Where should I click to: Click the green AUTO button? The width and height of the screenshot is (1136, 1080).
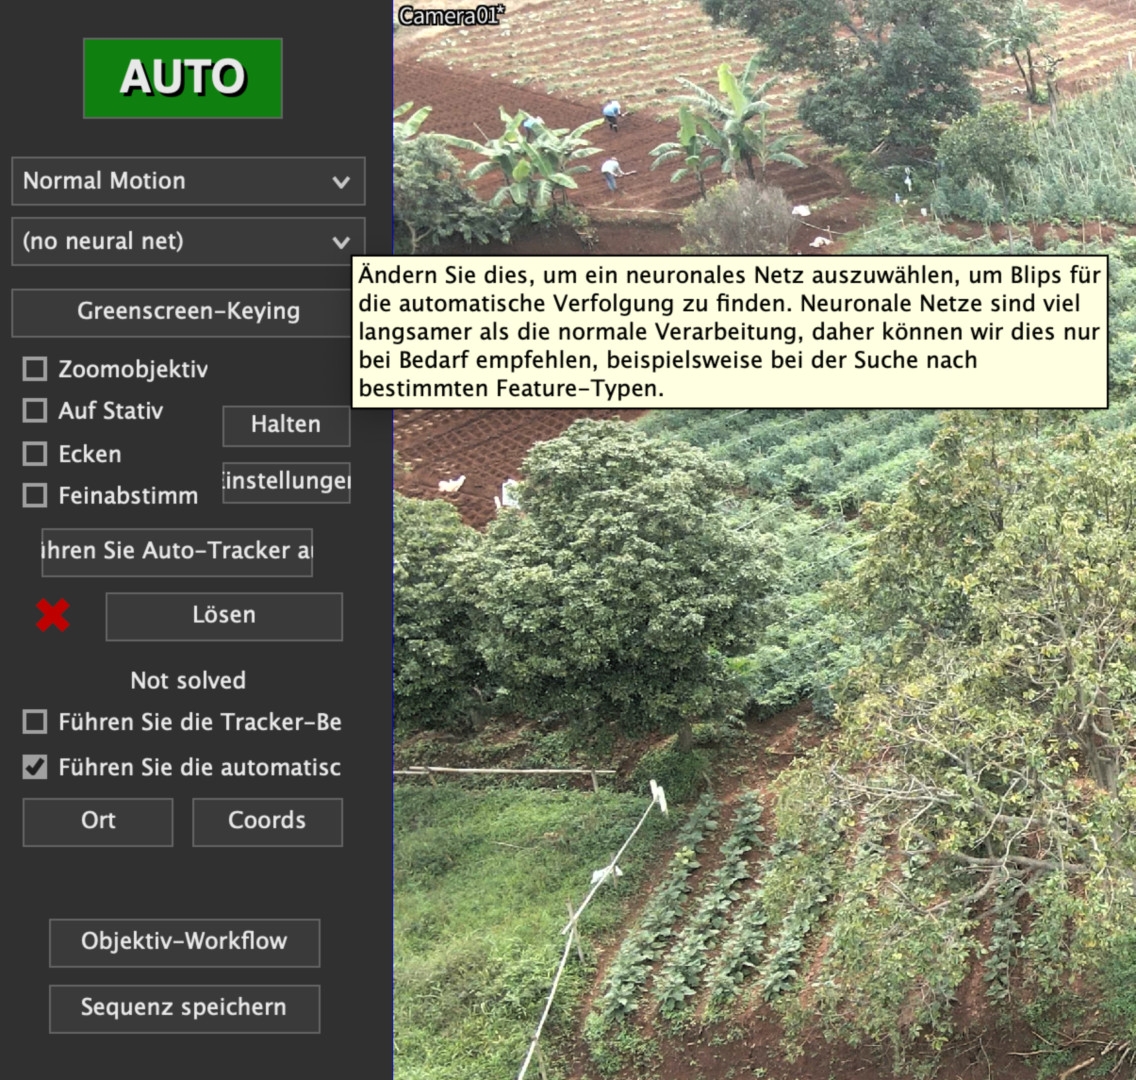click(x=182, y=78)
